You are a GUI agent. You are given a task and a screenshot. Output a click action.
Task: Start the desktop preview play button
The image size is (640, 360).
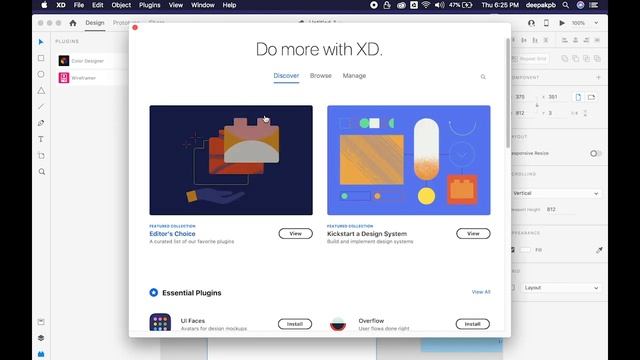click(x=562, y=23)
